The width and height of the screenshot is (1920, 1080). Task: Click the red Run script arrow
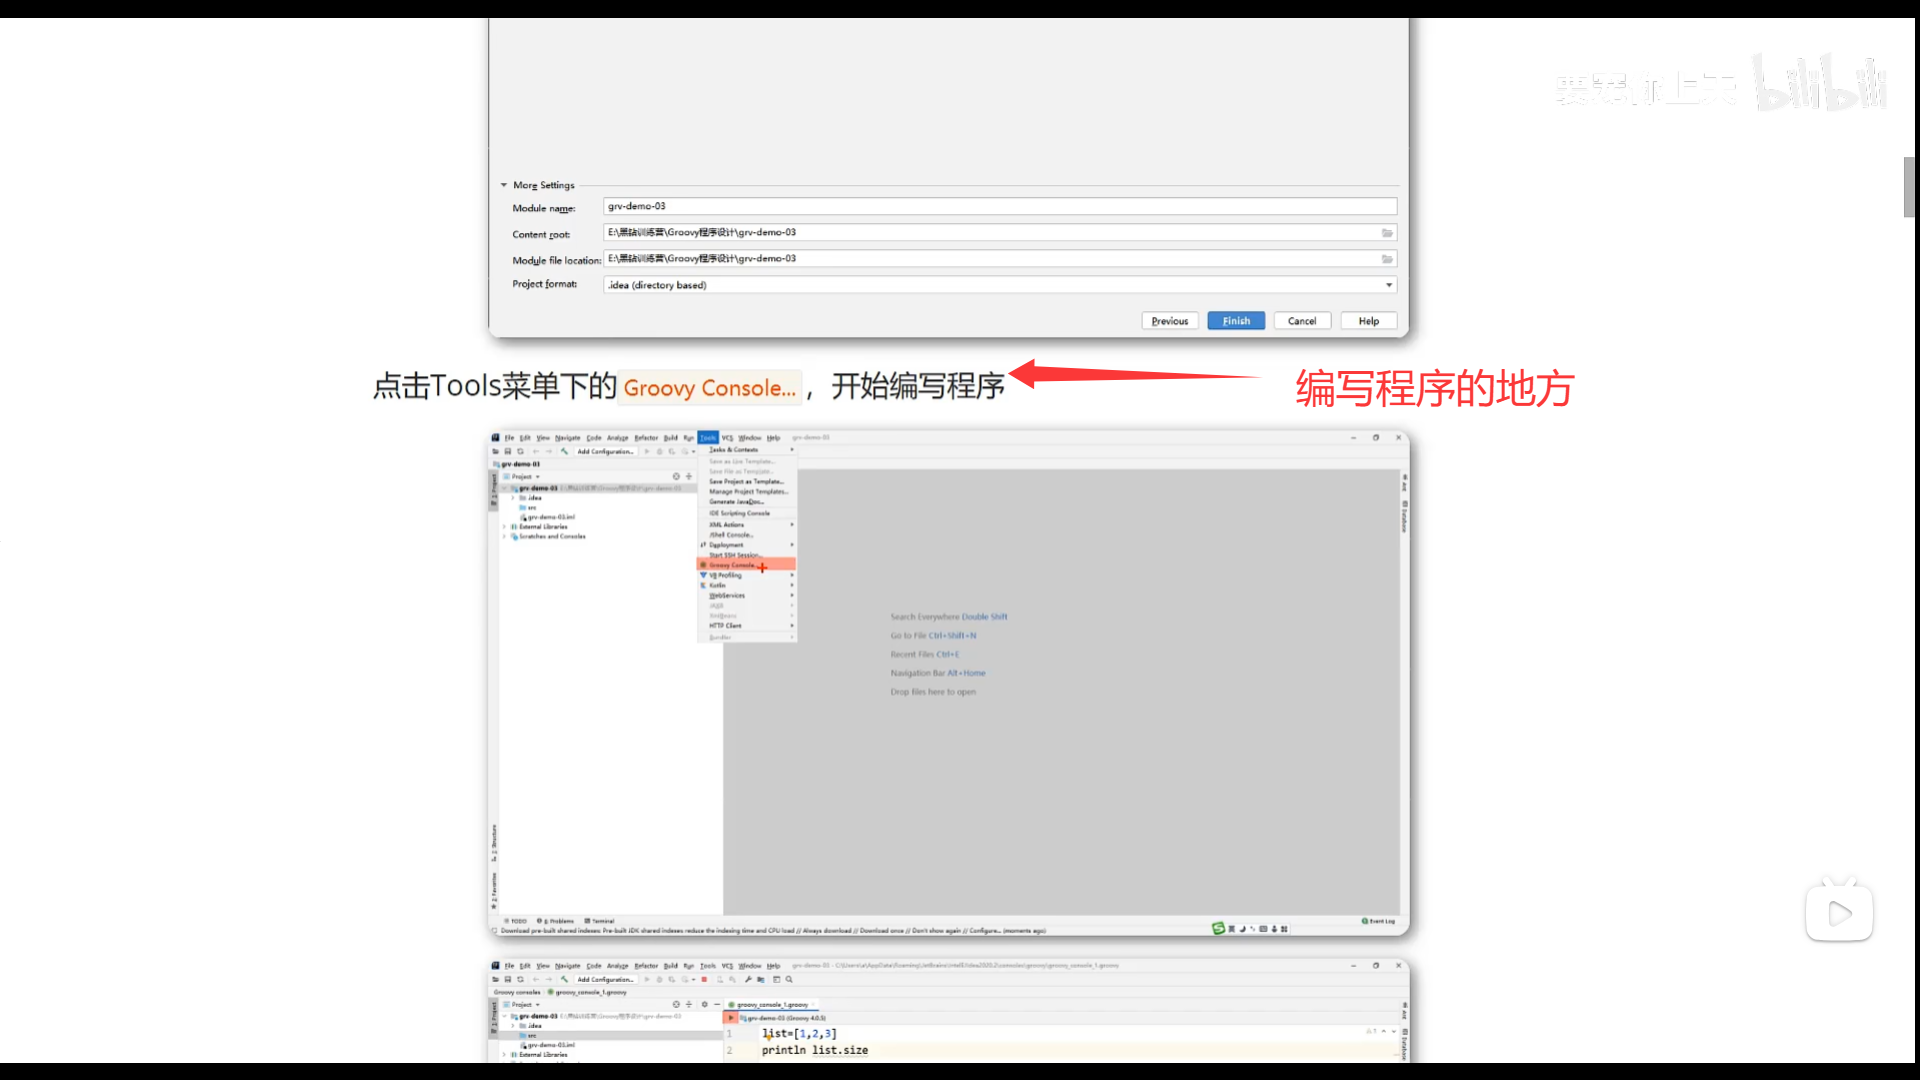coord(731,1017)
